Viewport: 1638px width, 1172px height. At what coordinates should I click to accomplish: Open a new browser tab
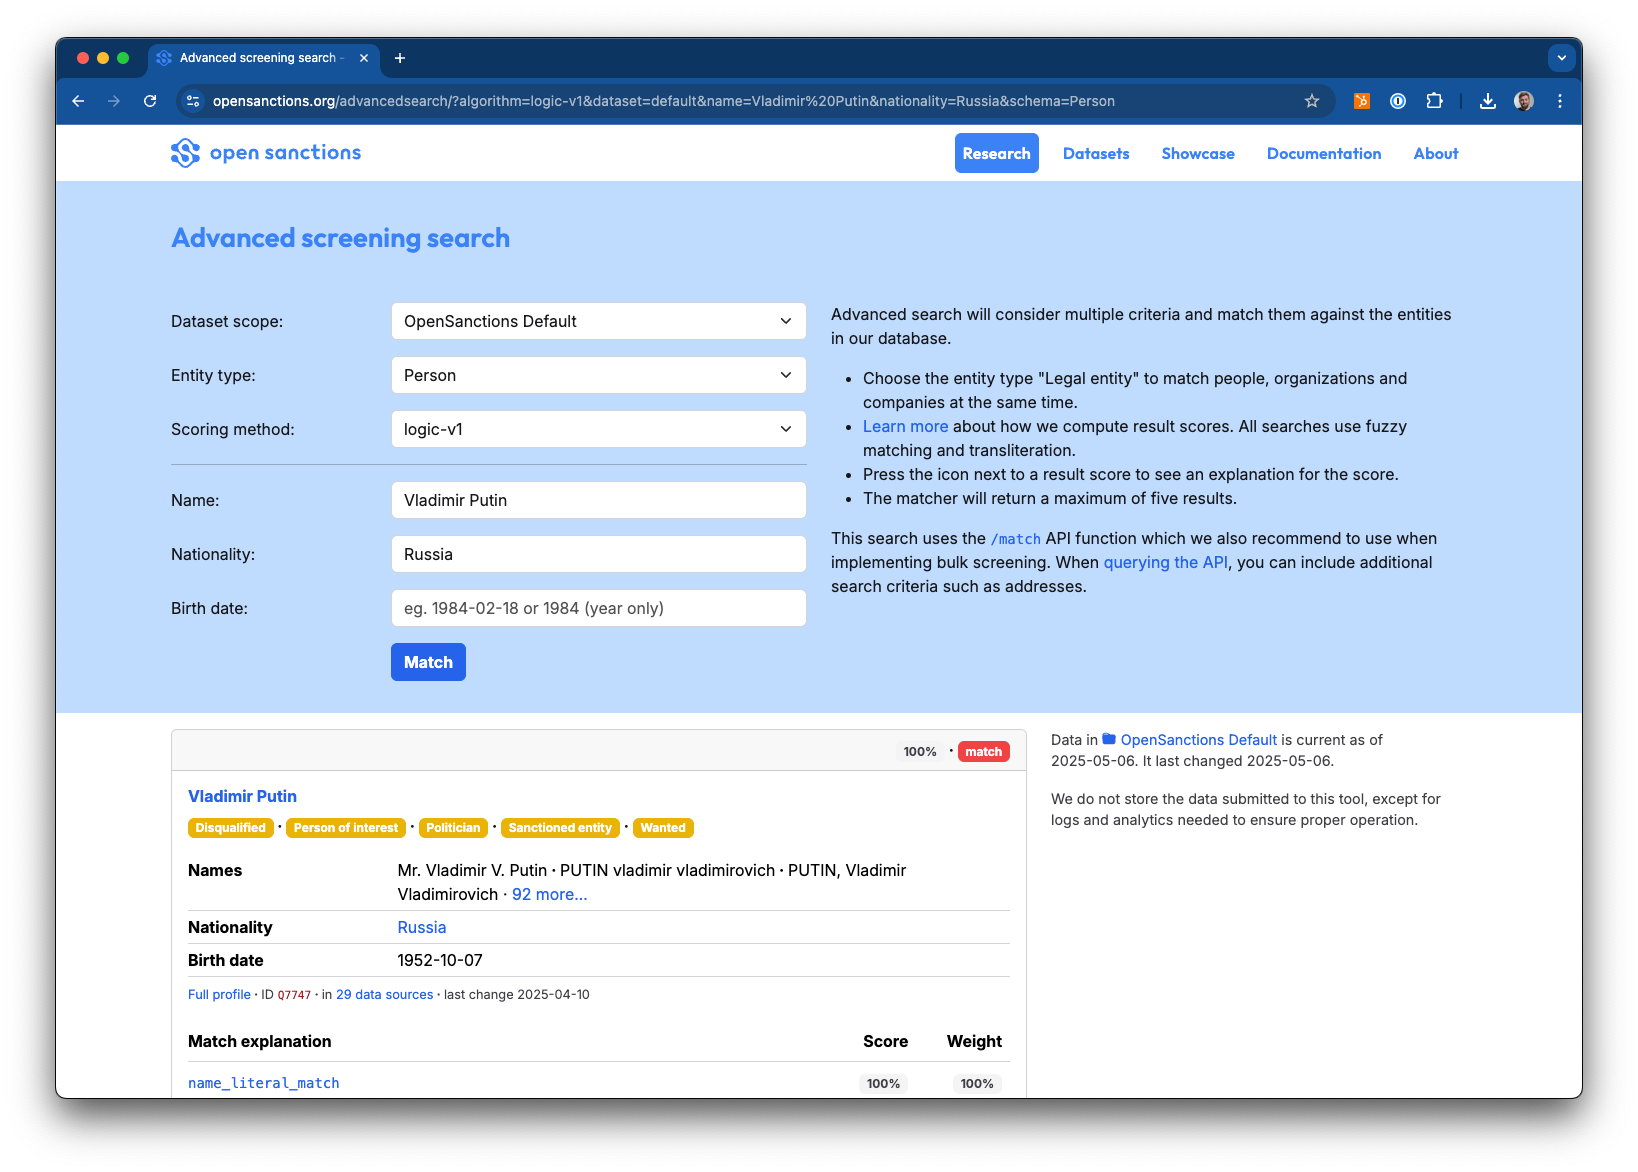400,58
